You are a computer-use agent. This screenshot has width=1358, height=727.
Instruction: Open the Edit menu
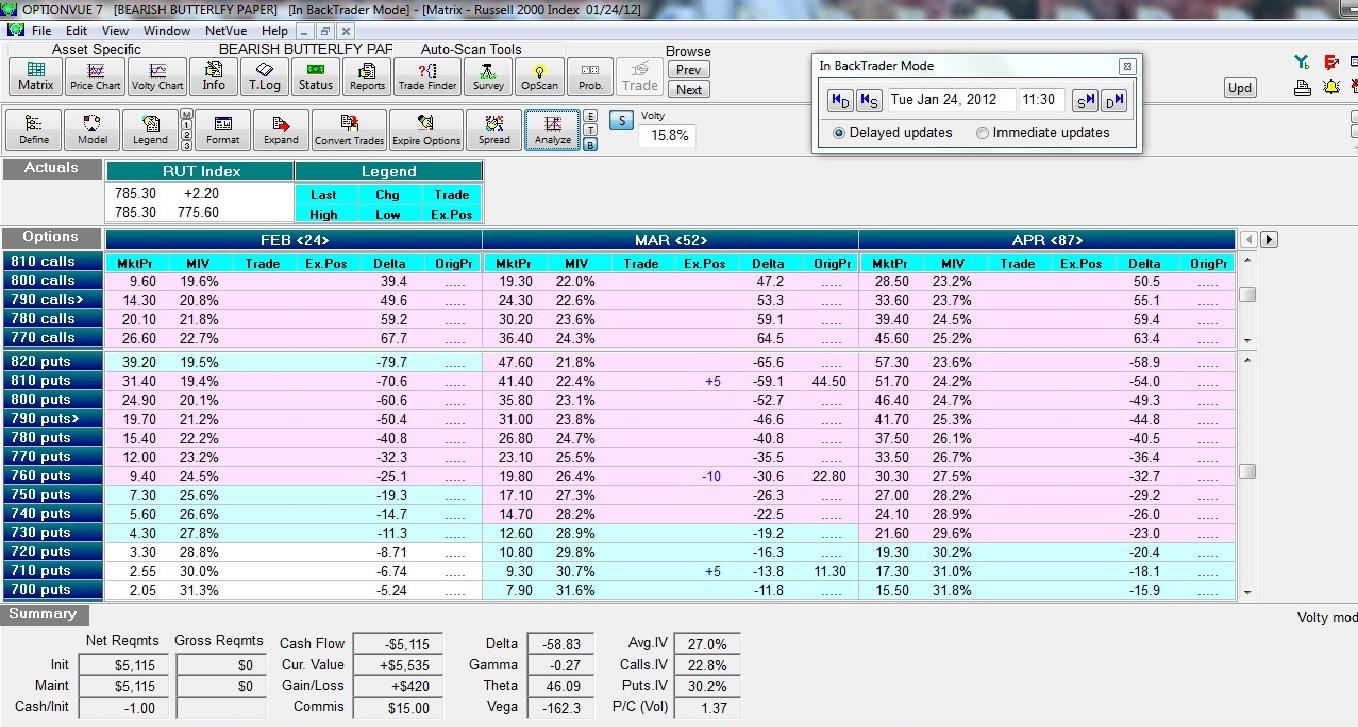tap(77, 30)
